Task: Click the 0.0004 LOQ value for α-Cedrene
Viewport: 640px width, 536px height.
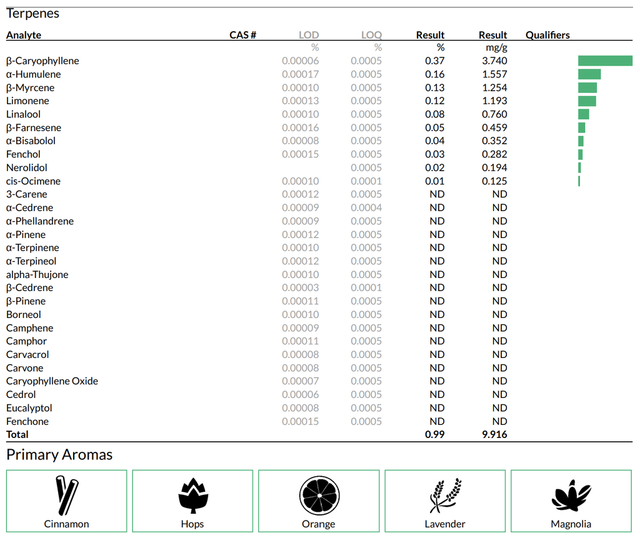Action: 366,208
